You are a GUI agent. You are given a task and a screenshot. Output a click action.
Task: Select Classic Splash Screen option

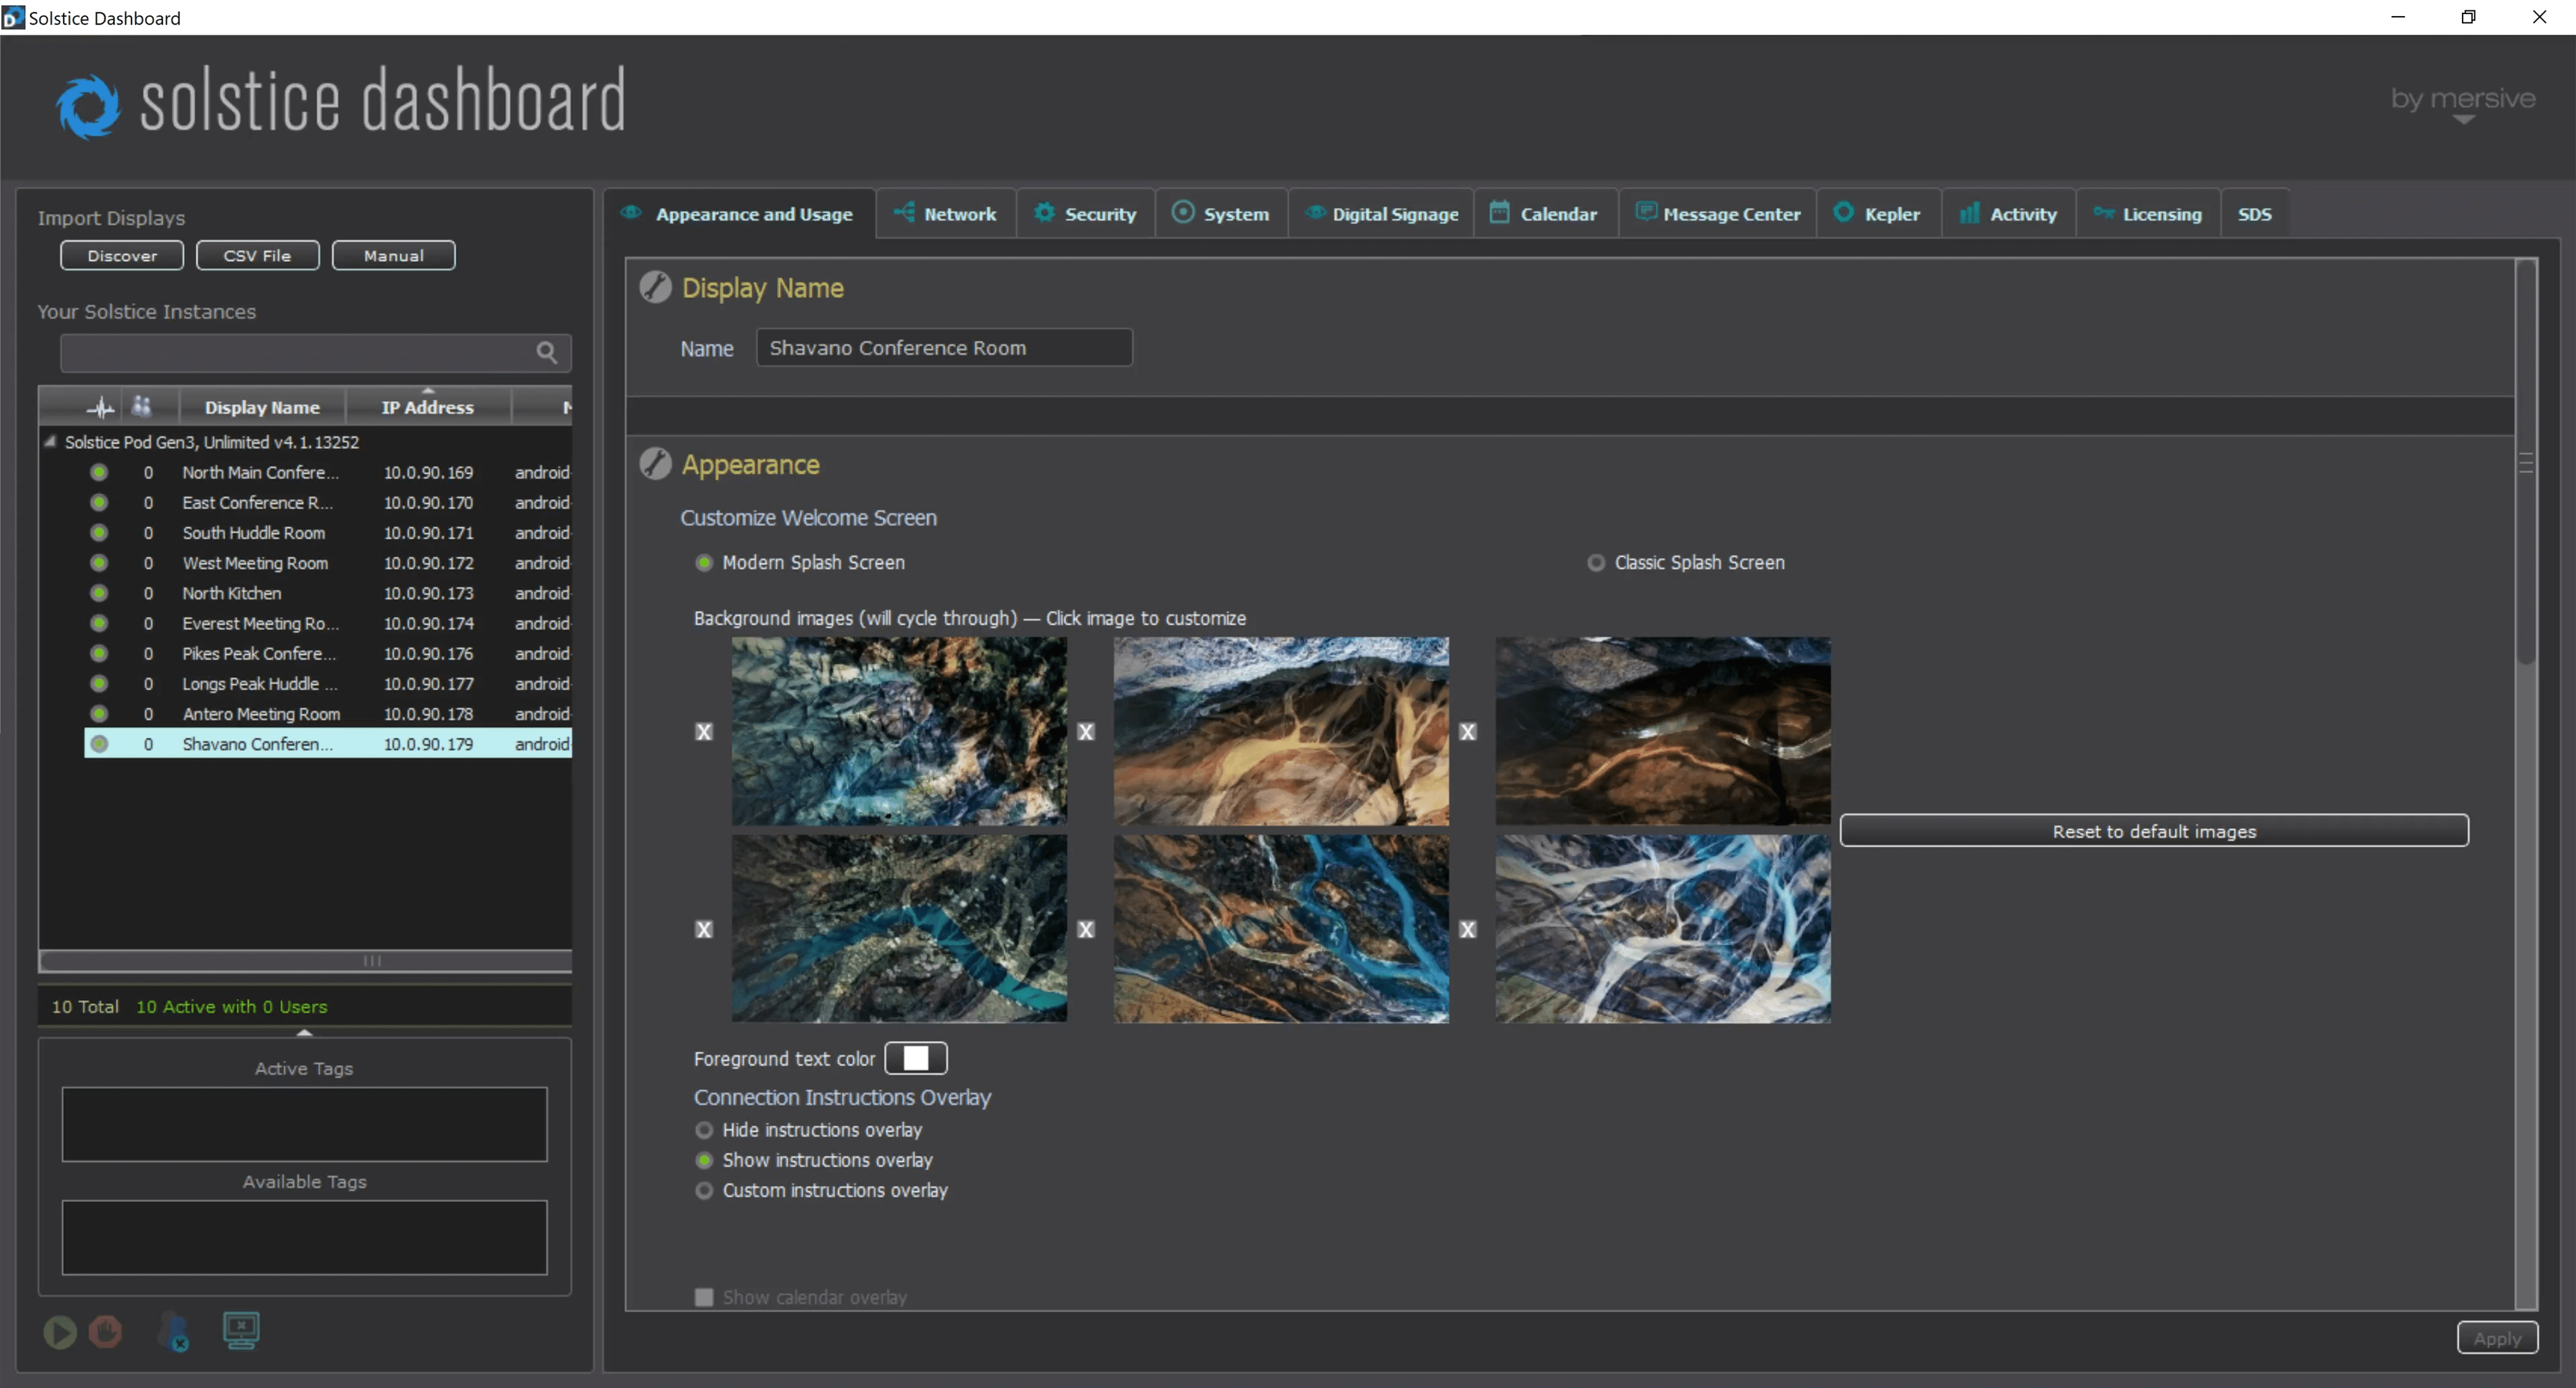(1596, 563)
